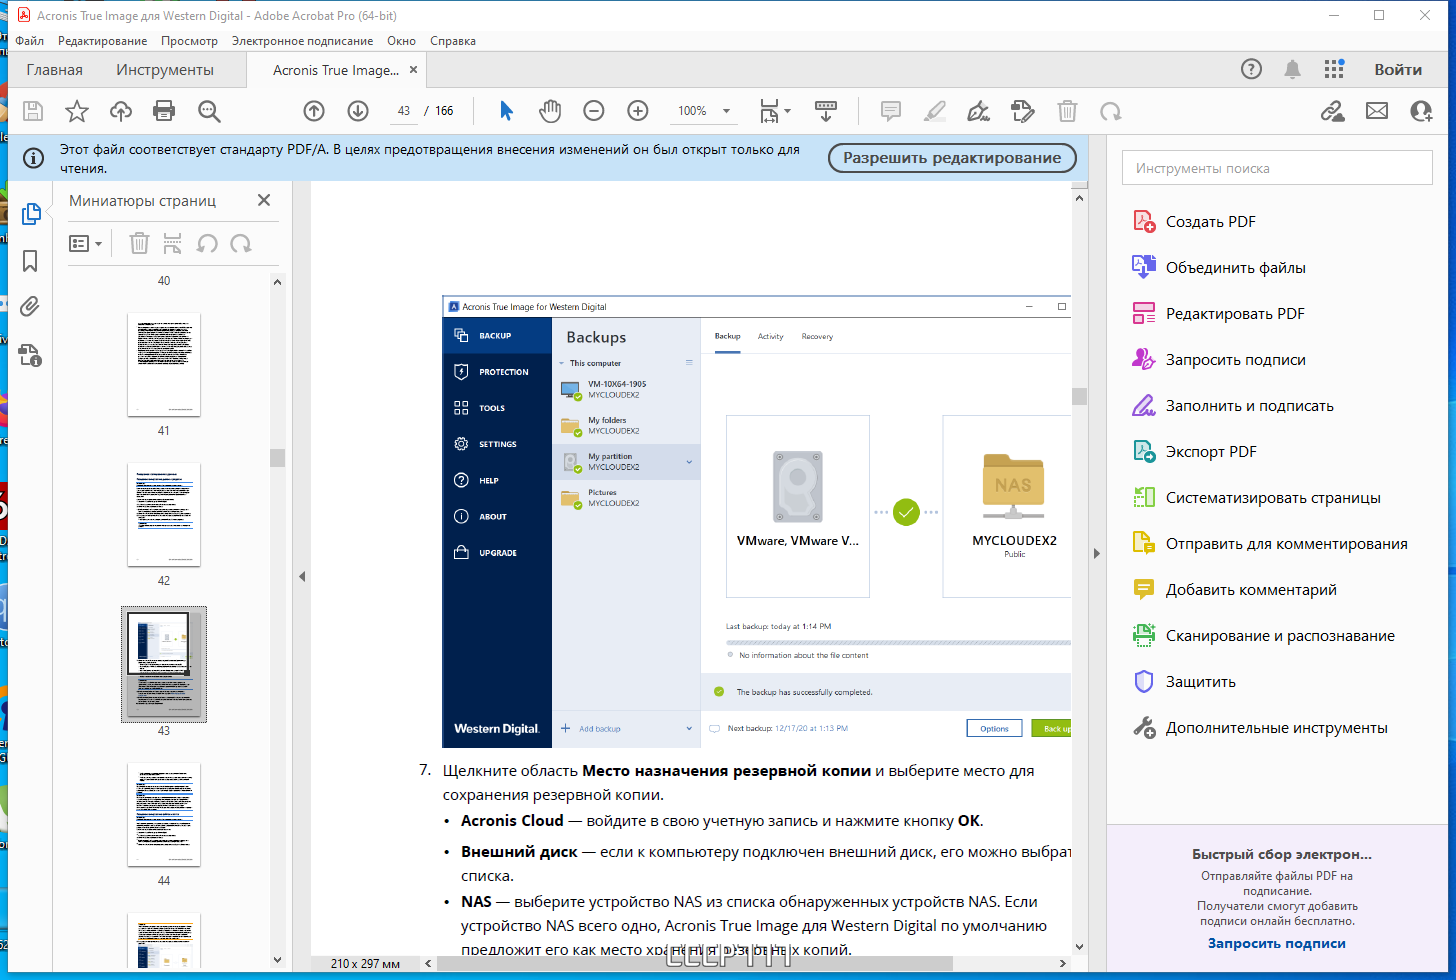1456x980 pixels.
Task: Switch to the Инструменты tab
Action: (x=165, y=70)
